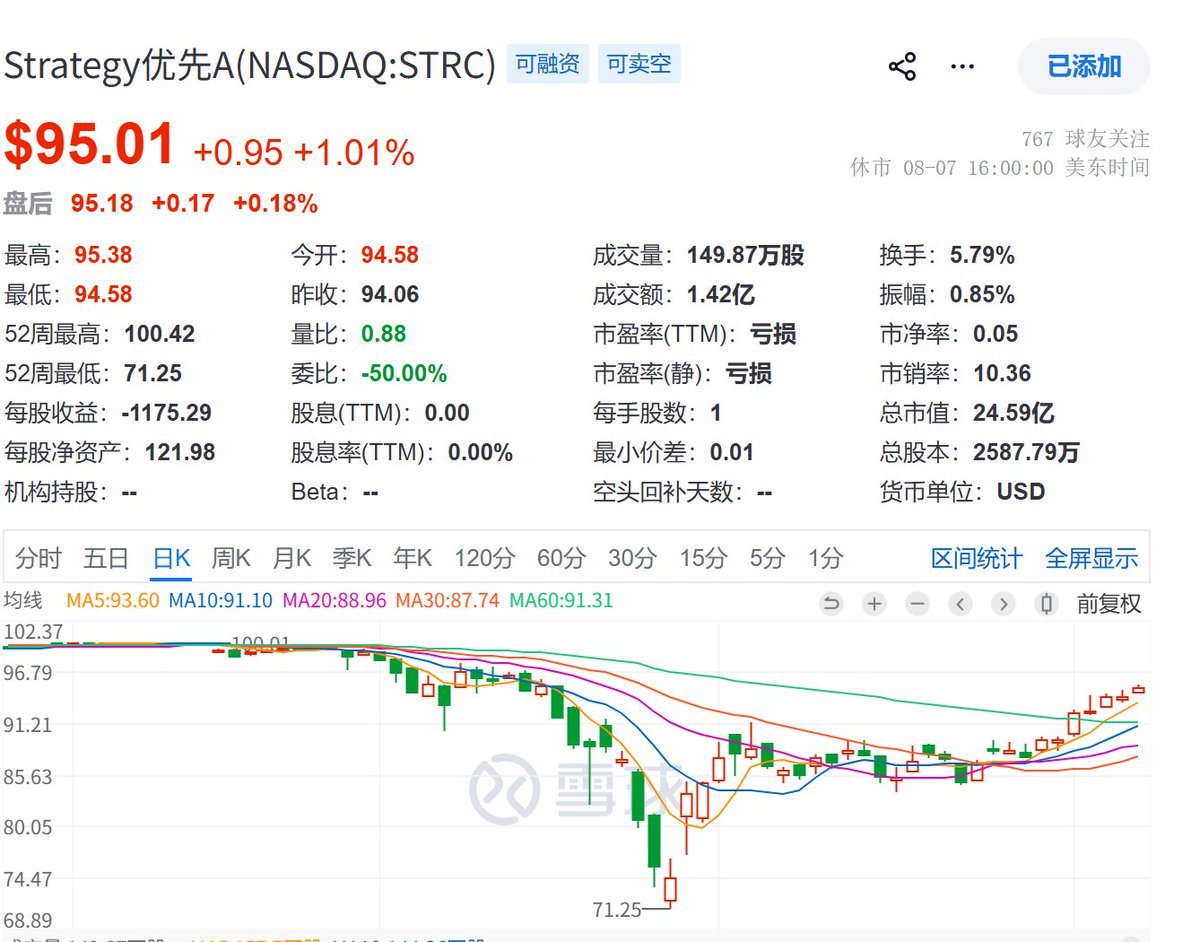Click the MA20:88.96 indicator label
1200x942 pixels.
pos(335,601)
